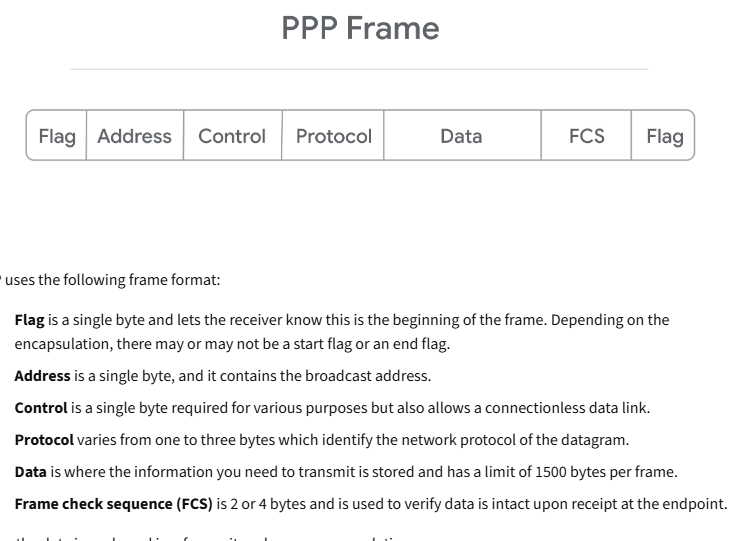Click the bold Flag term in description
Image resolution: width=737 pixels, height=541 pixels.
point(30,320)
